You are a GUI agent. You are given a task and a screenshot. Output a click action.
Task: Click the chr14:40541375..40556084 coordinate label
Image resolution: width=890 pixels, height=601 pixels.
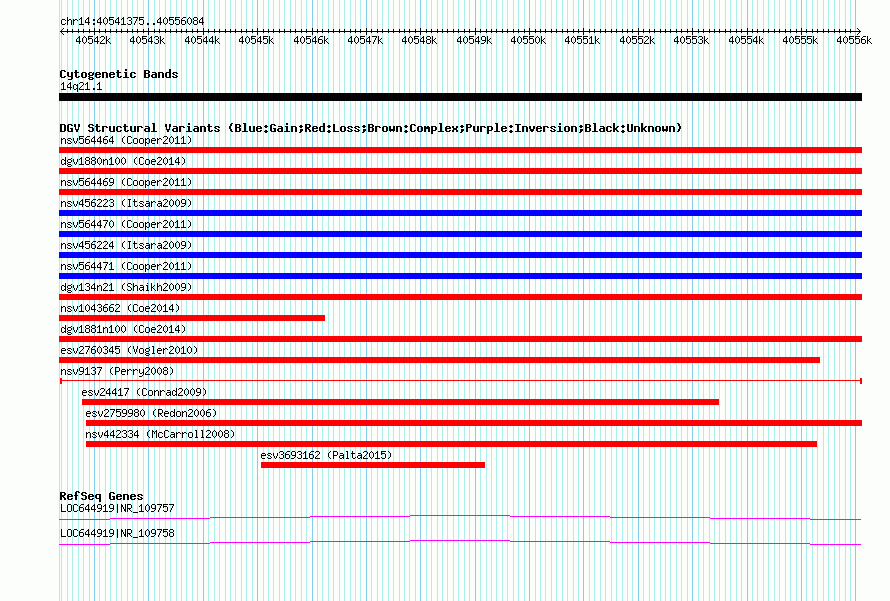point(132,21)
